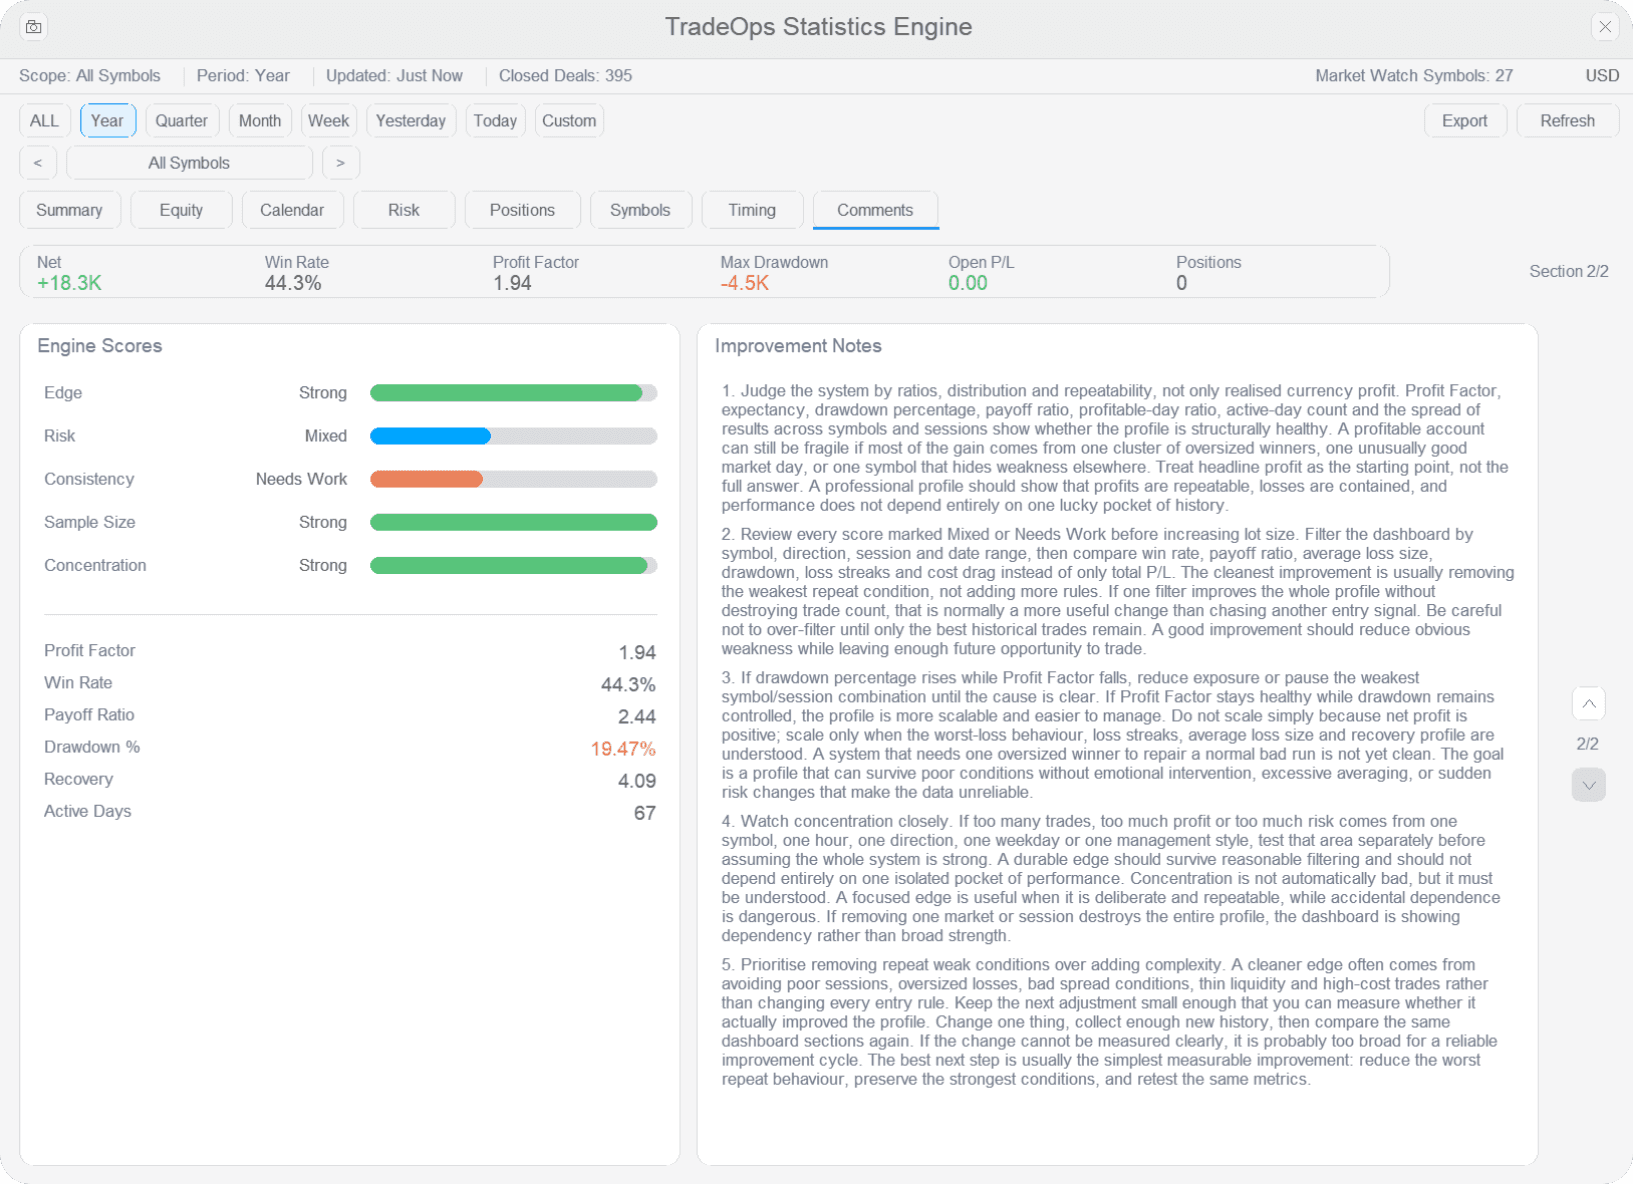This screenshot has height=1184, width=1633.
Task: Switch the period to Week
Action: [x=329, y=121]
